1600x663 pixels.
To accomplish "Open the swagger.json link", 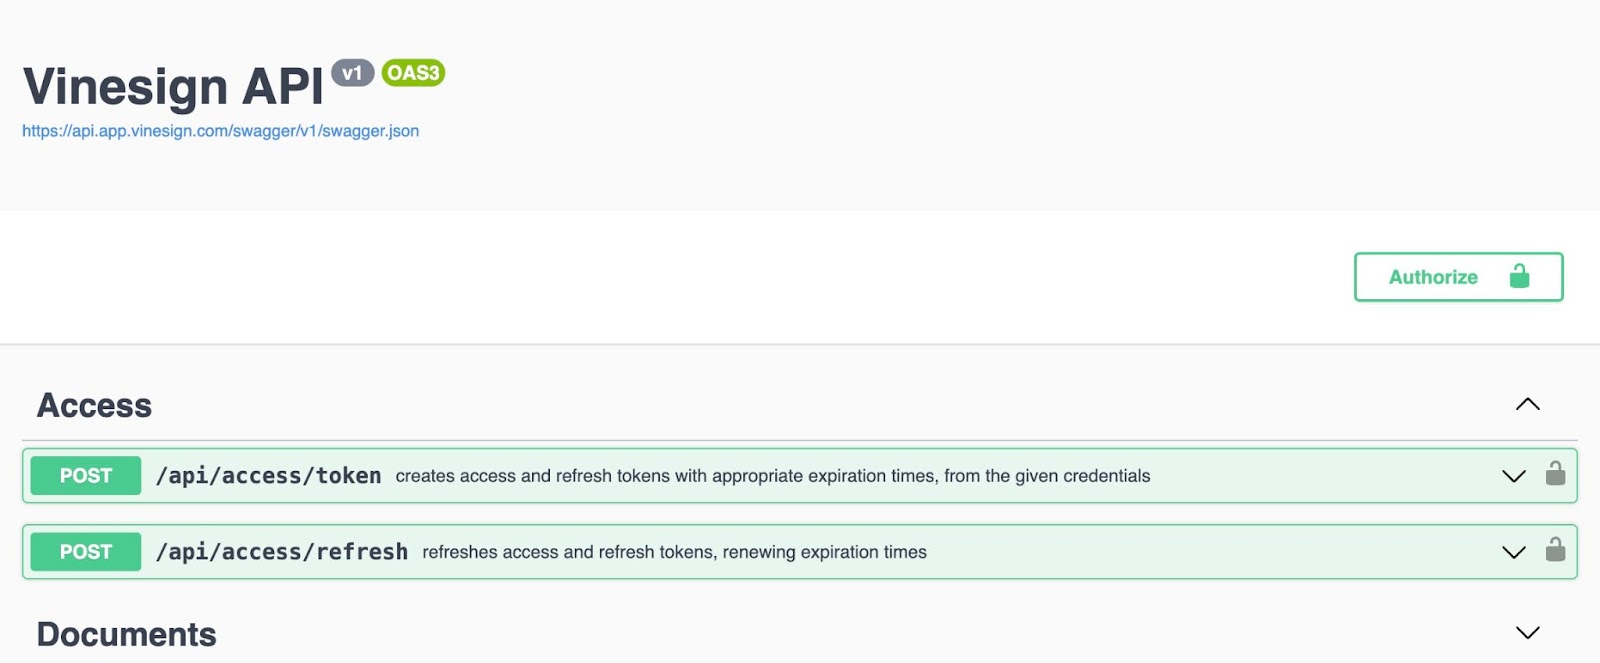I will (220, 131).
